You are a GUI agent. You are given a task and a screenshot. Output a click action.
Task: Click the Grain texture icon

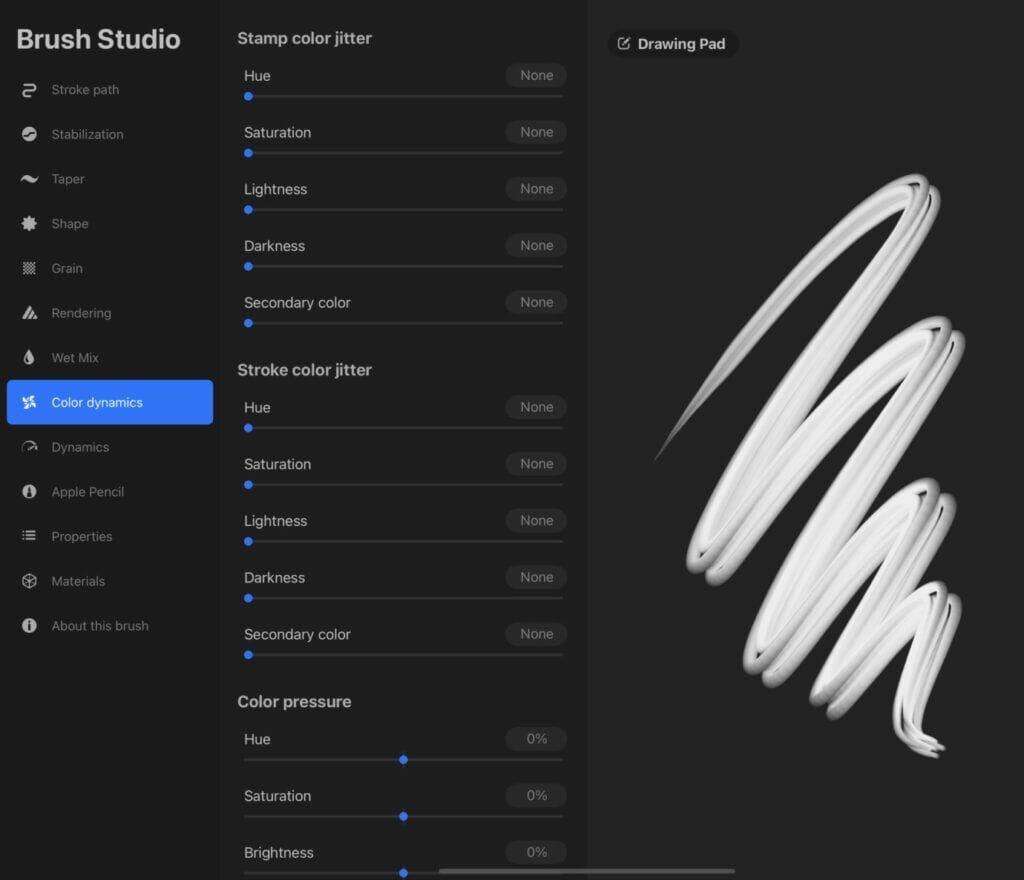(x=29, y=268)
